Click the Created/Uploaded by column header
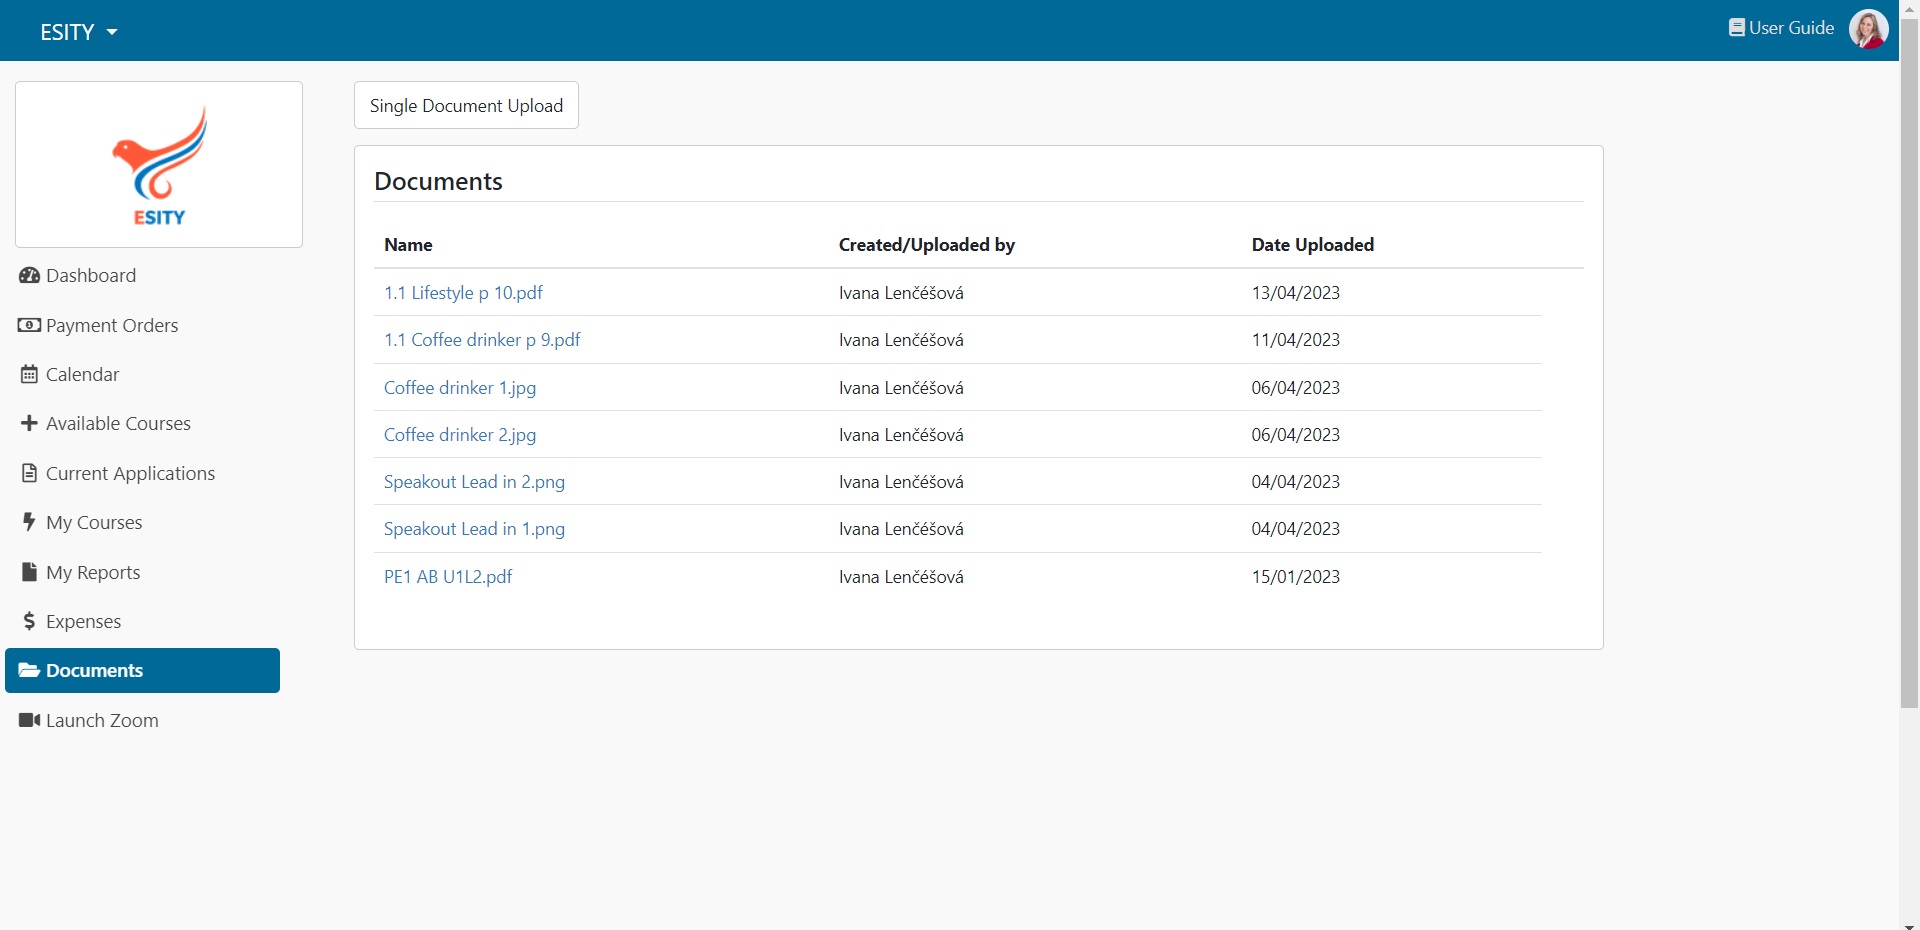This screenshot has height=930, width=1920. 926,245
